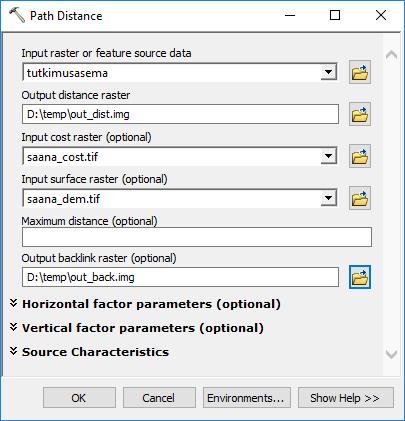Viewport: 405px width, 421px height.
Task: Open the Environments settings
Action: [x=247, y=398]
